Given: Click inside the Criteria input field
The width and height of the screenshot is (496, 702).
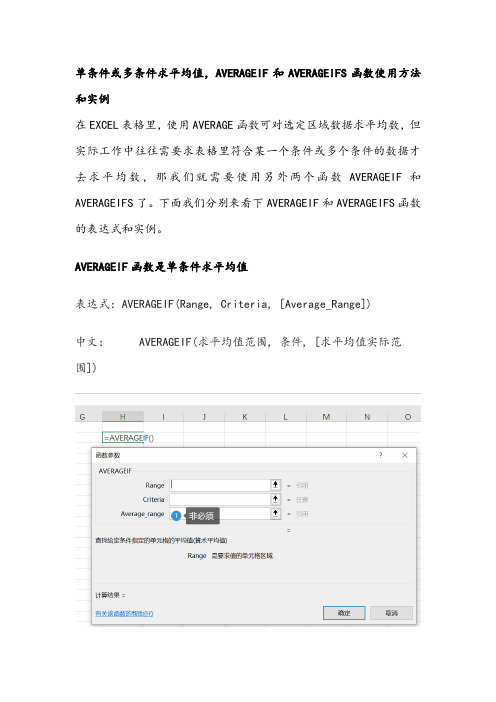Looking at the screenshot, I should (219, 499).
